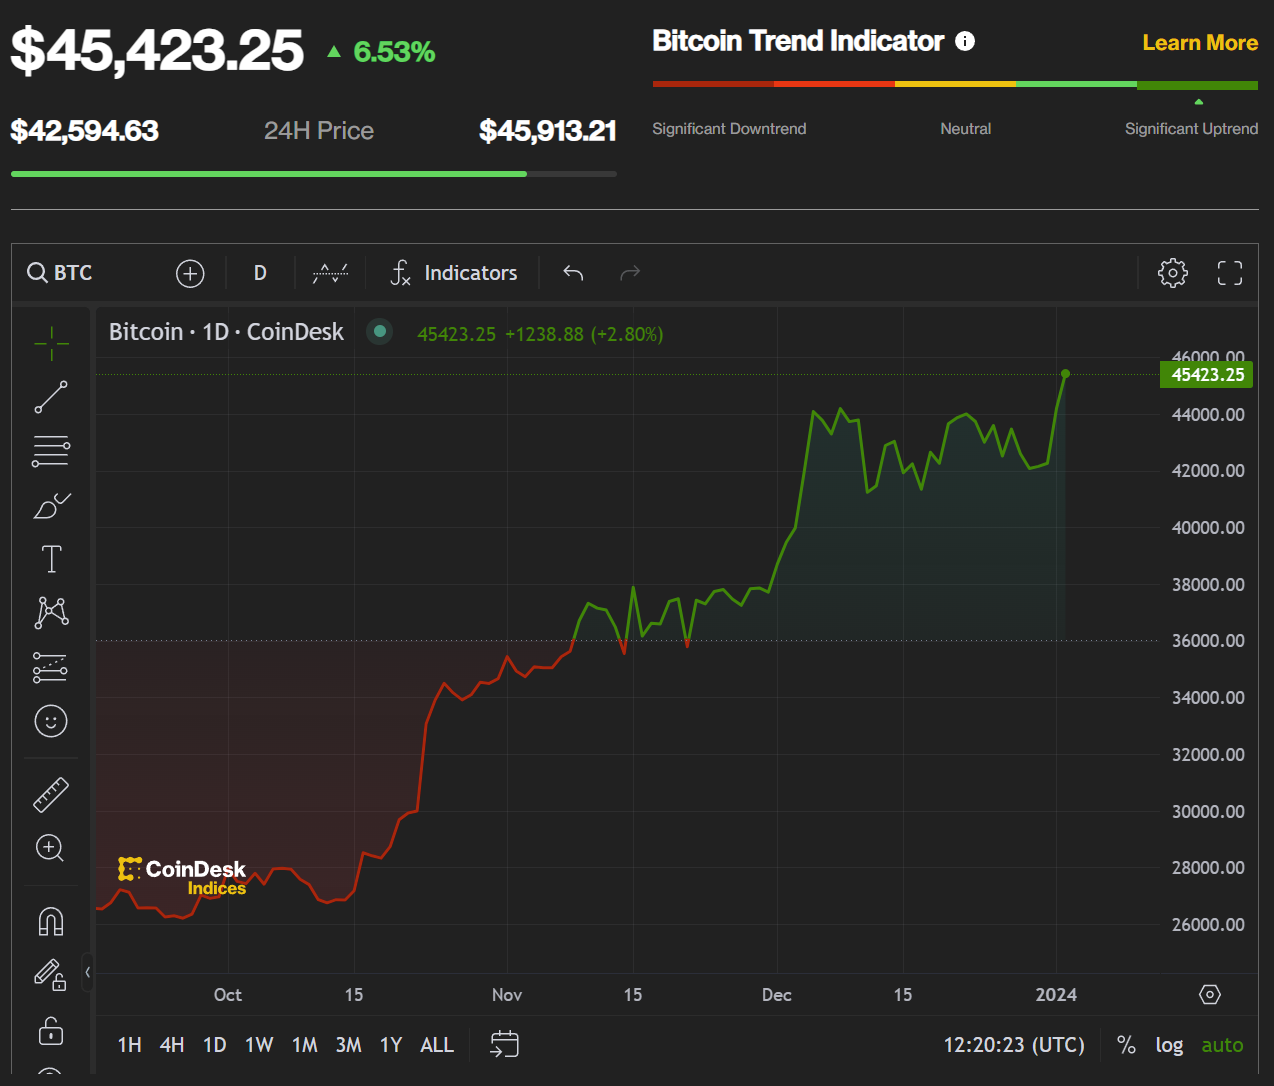Open the D interval dropdown
This screenshot has width=1274, height=1086.
click(260, 273)
